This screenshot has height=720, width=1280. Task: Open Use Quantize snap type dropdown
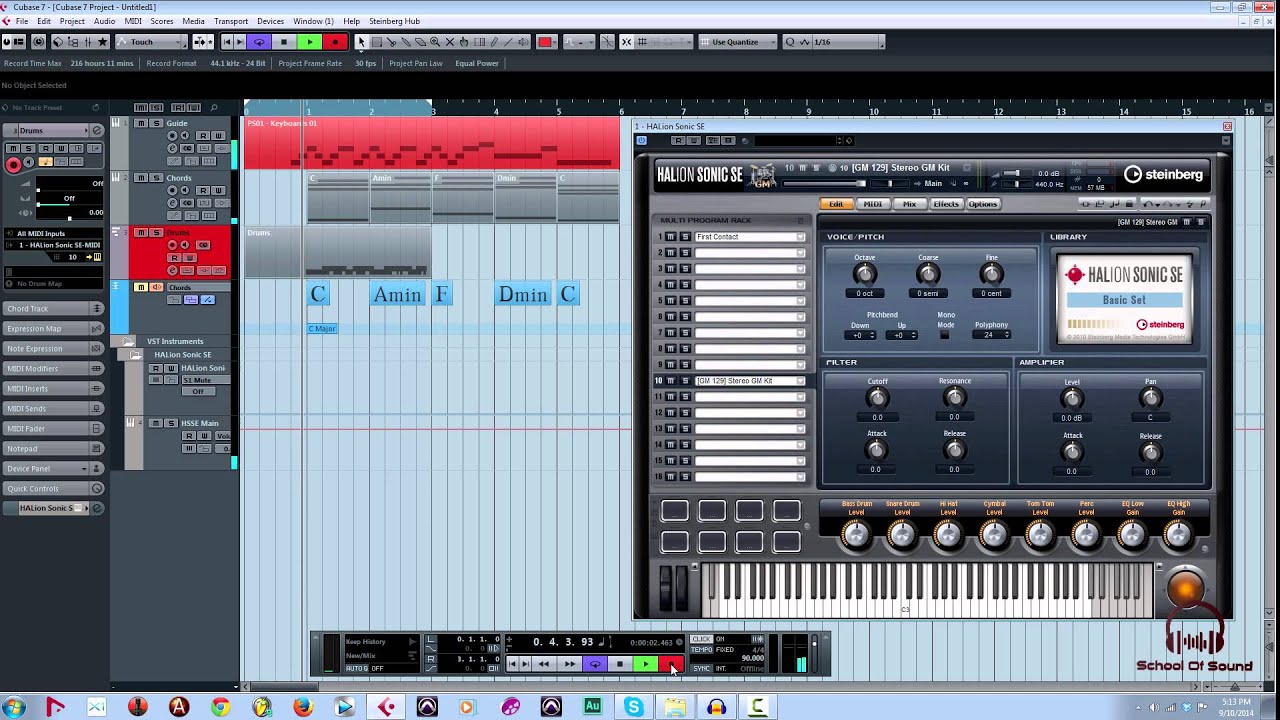(x=740, y=42)
